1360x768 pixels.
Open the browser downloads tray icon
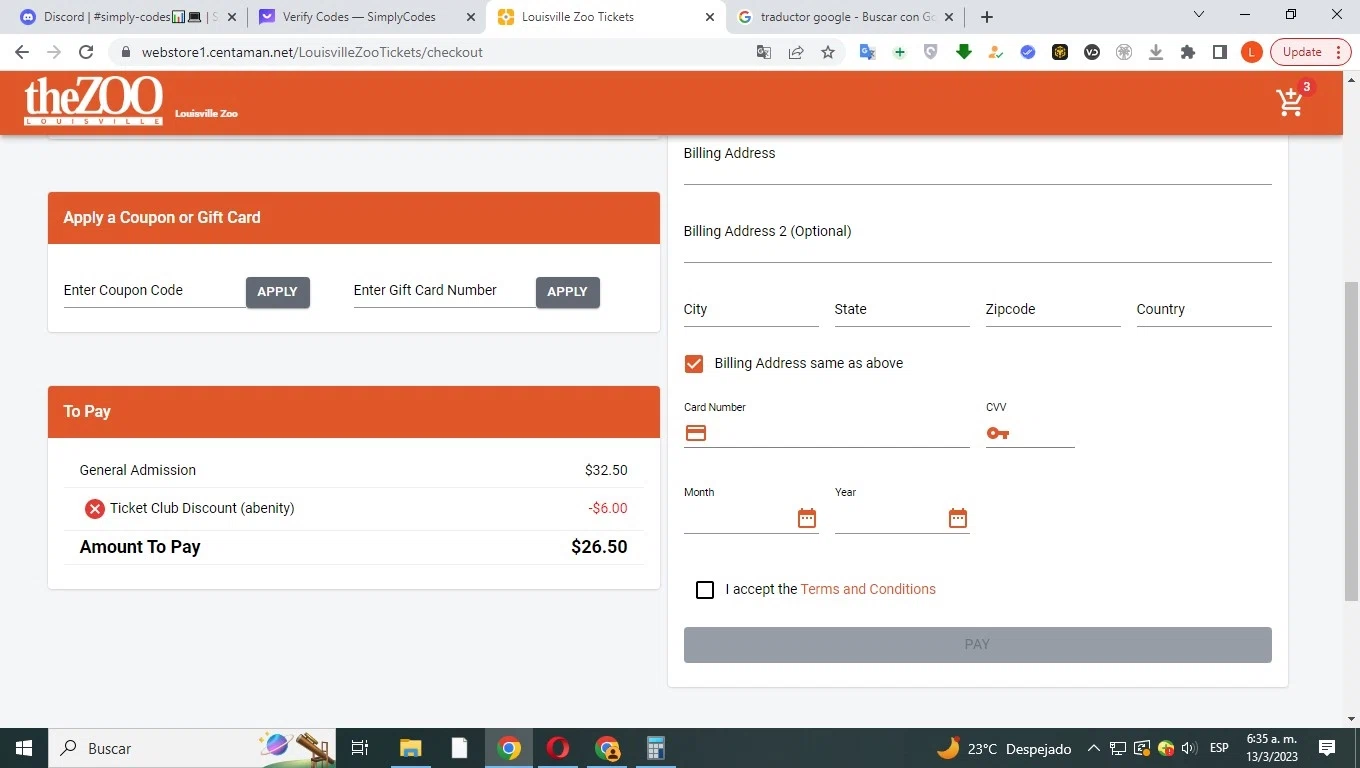click(x=1156, y=52)
